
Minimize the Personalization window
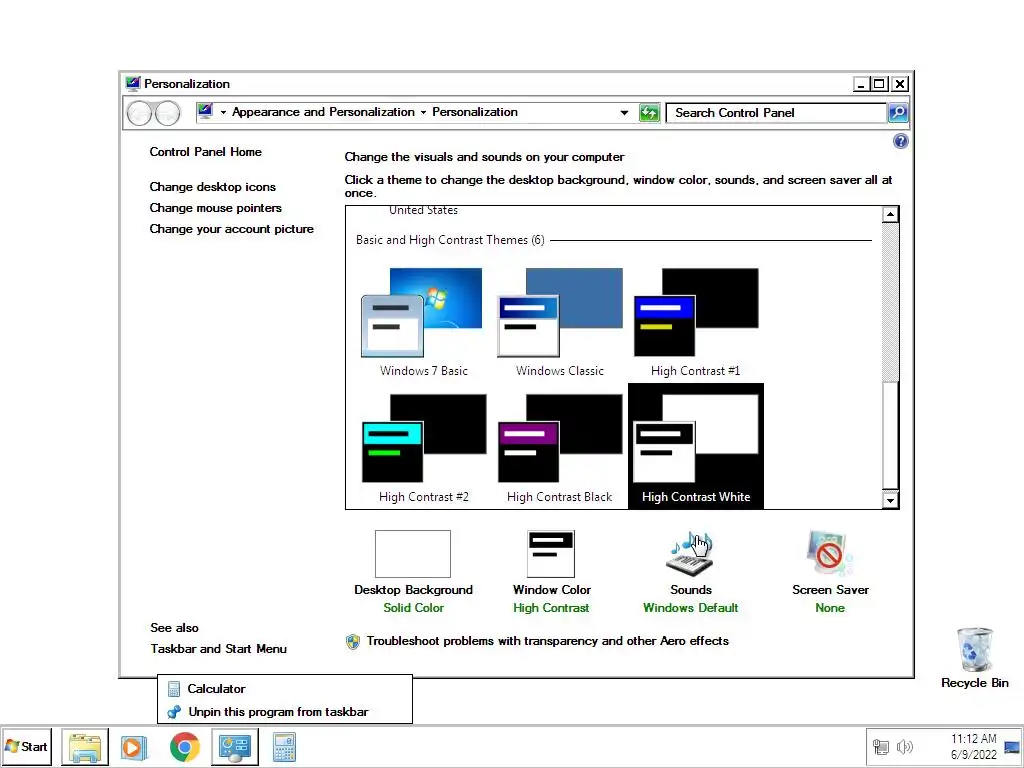click(861, 84)
